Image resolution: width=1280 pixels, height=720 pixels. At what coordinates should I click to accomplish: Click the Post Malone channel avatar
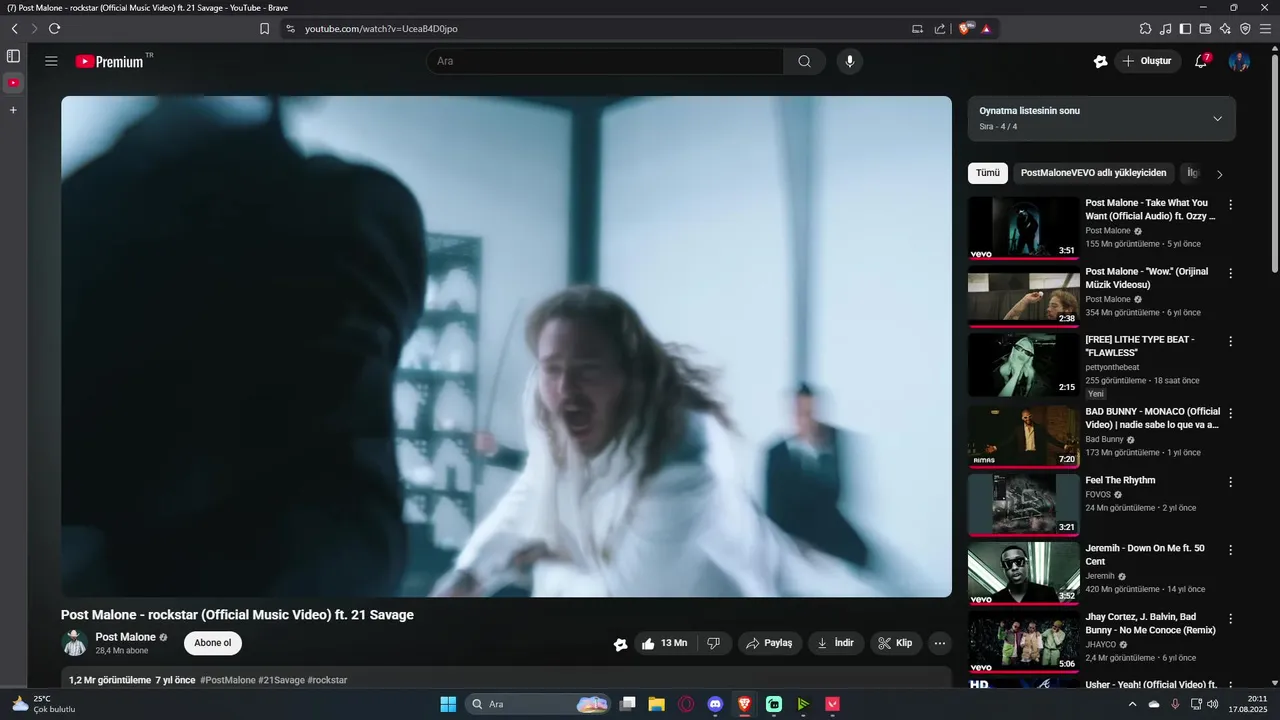pos(74,643)
